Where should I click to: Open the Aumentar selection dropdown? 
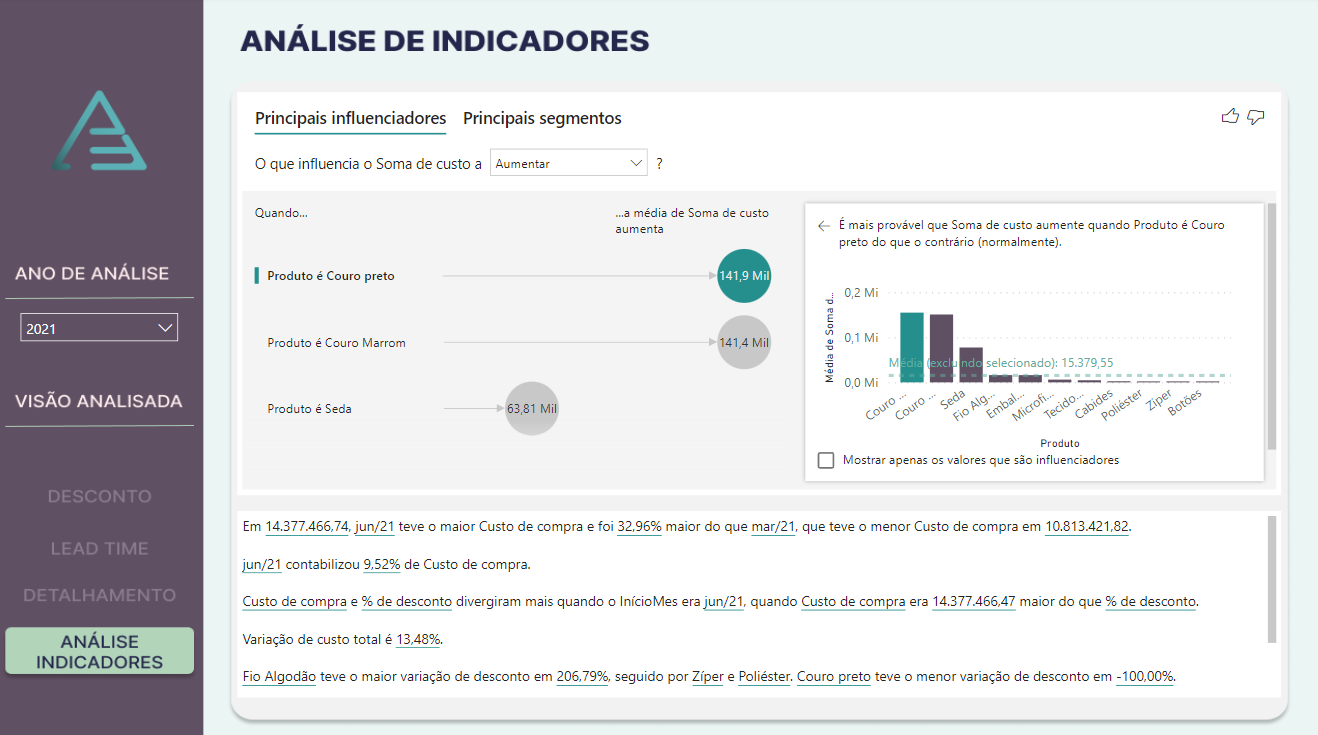click(568, 162)
